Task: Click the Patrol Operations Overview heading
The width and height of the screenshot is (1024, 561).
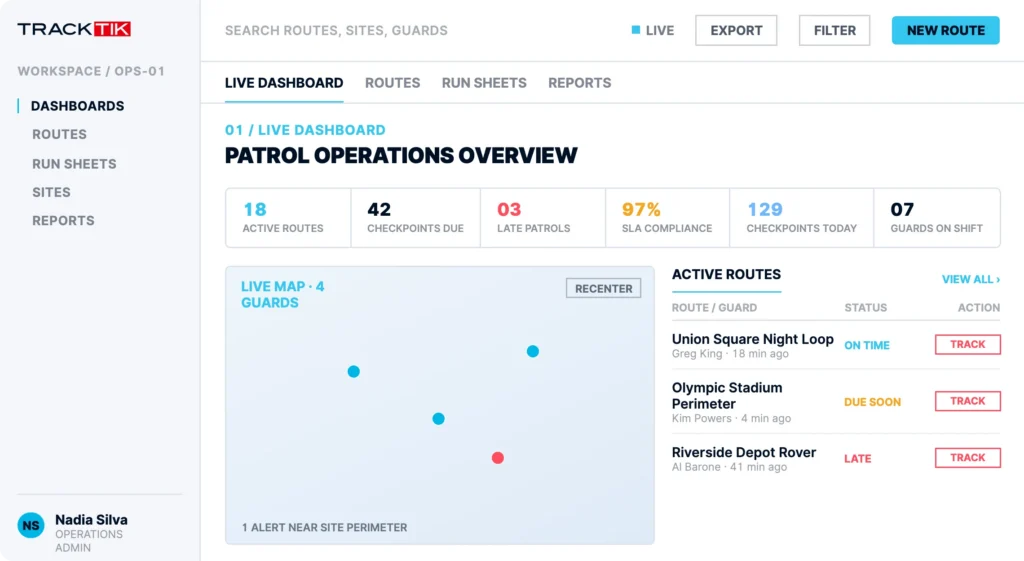Action: pyautogui.click(x=401, y=155)
